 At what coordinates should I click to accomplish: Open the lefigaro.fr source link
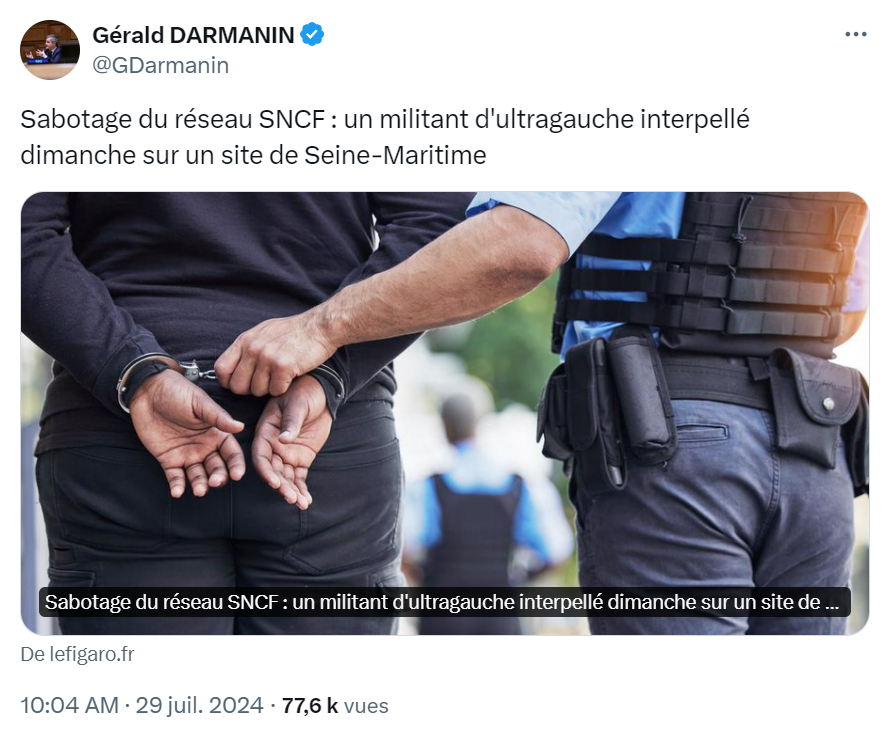pos(78,654)
